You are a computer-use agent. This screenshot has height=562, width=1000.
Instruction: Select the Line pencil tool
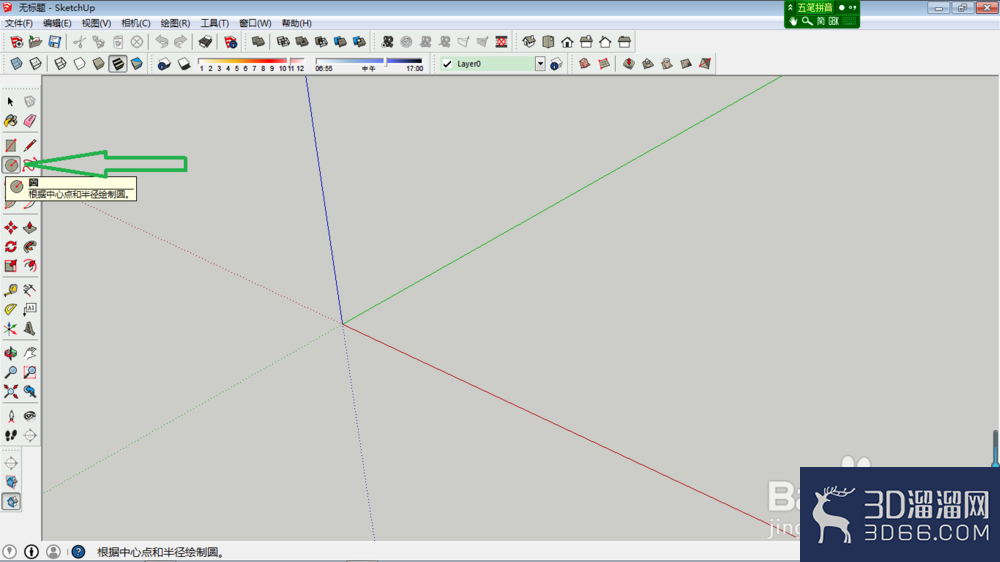tap(30, 146)
